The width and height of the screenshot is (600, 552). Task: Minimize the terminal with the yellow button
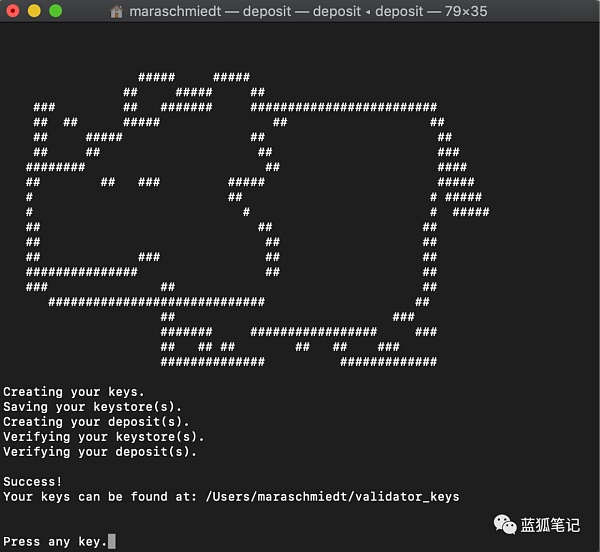click(34, 12)
